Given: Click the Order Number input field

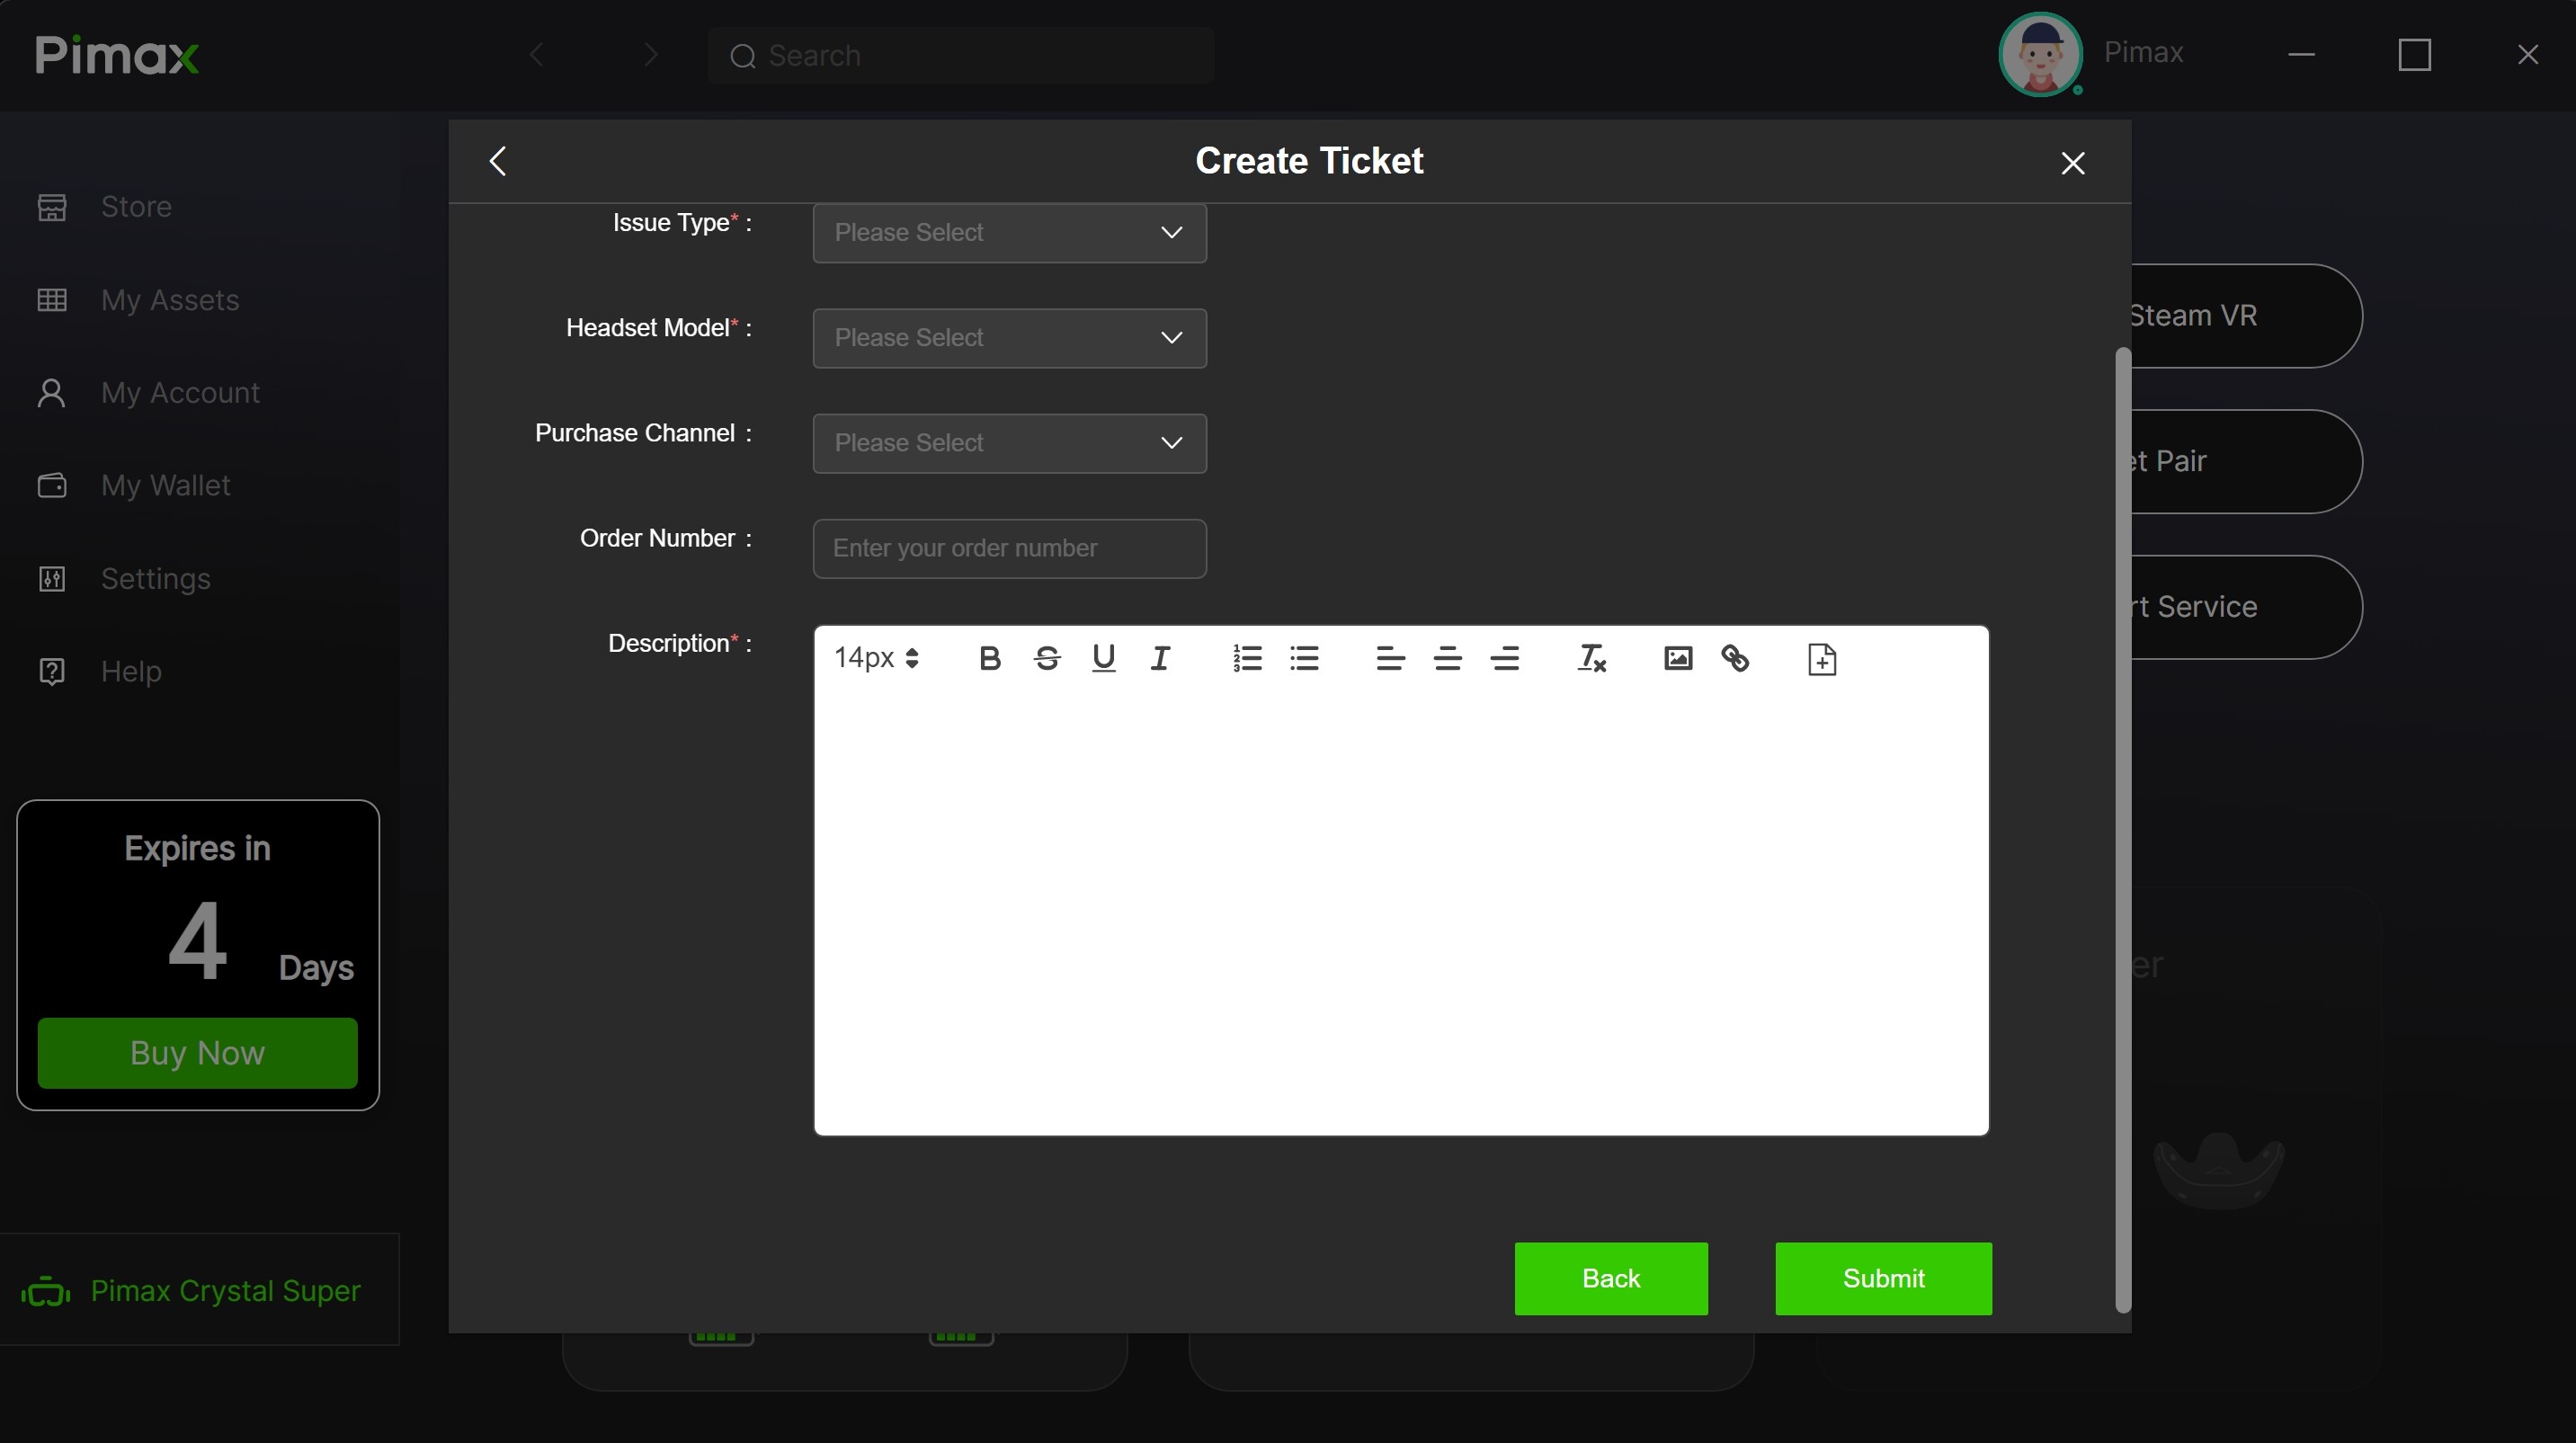Looking at the screenshot, I should click(x=1008, y=548).
